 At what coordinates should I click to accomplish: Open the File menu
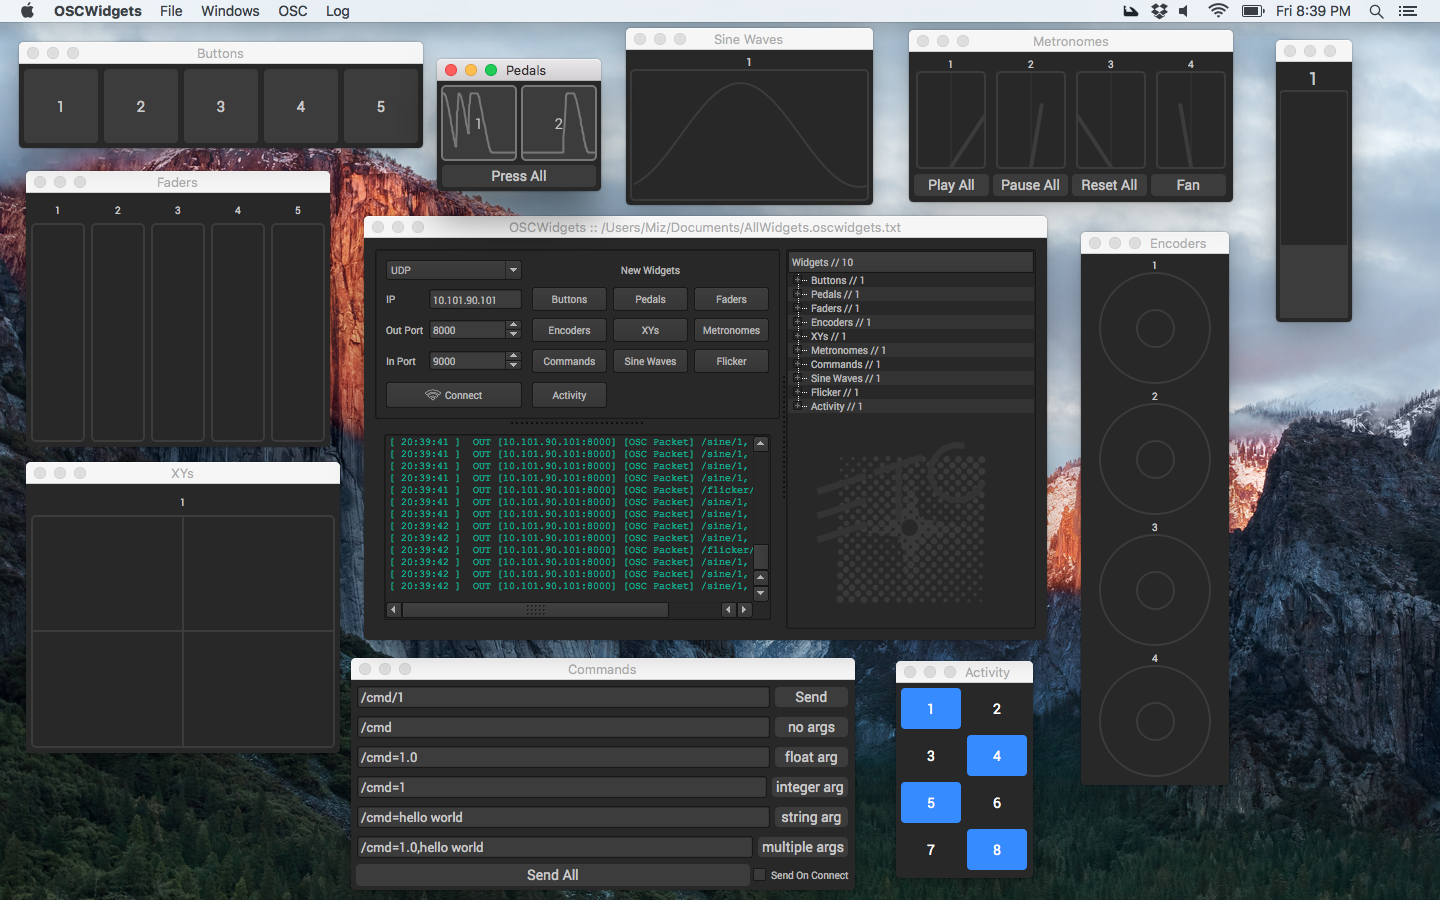(171, 11)
